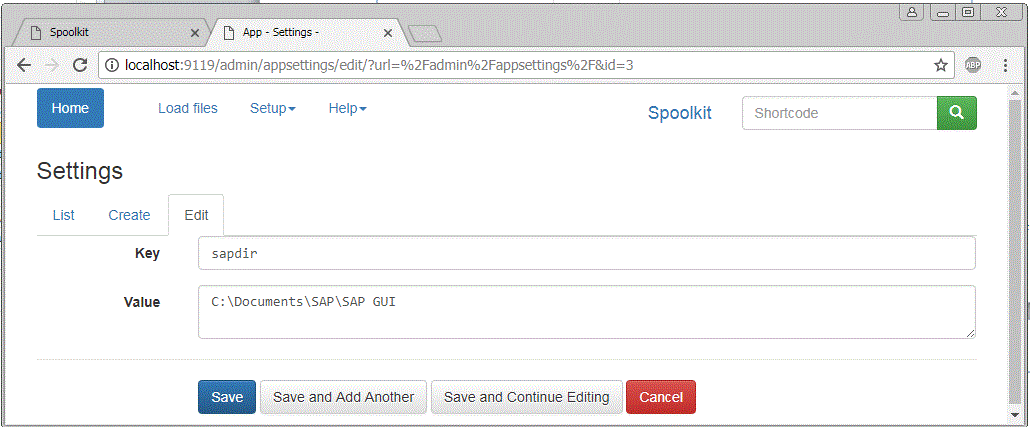Click the red Cancel button
Viewport: 1030px width, 427px height.
(661, 397)
